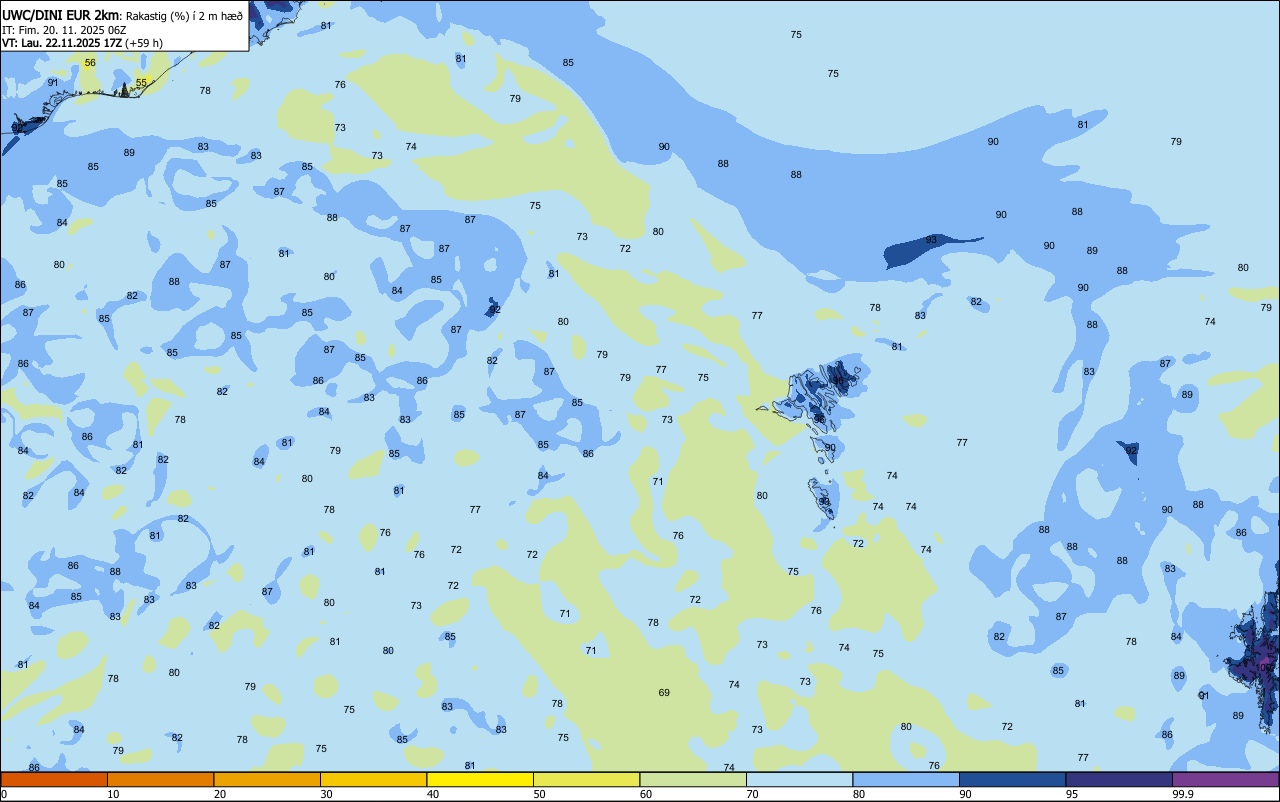Click the "99.9" legend tick label
1280x802 pixels.
click(1184, 794)
